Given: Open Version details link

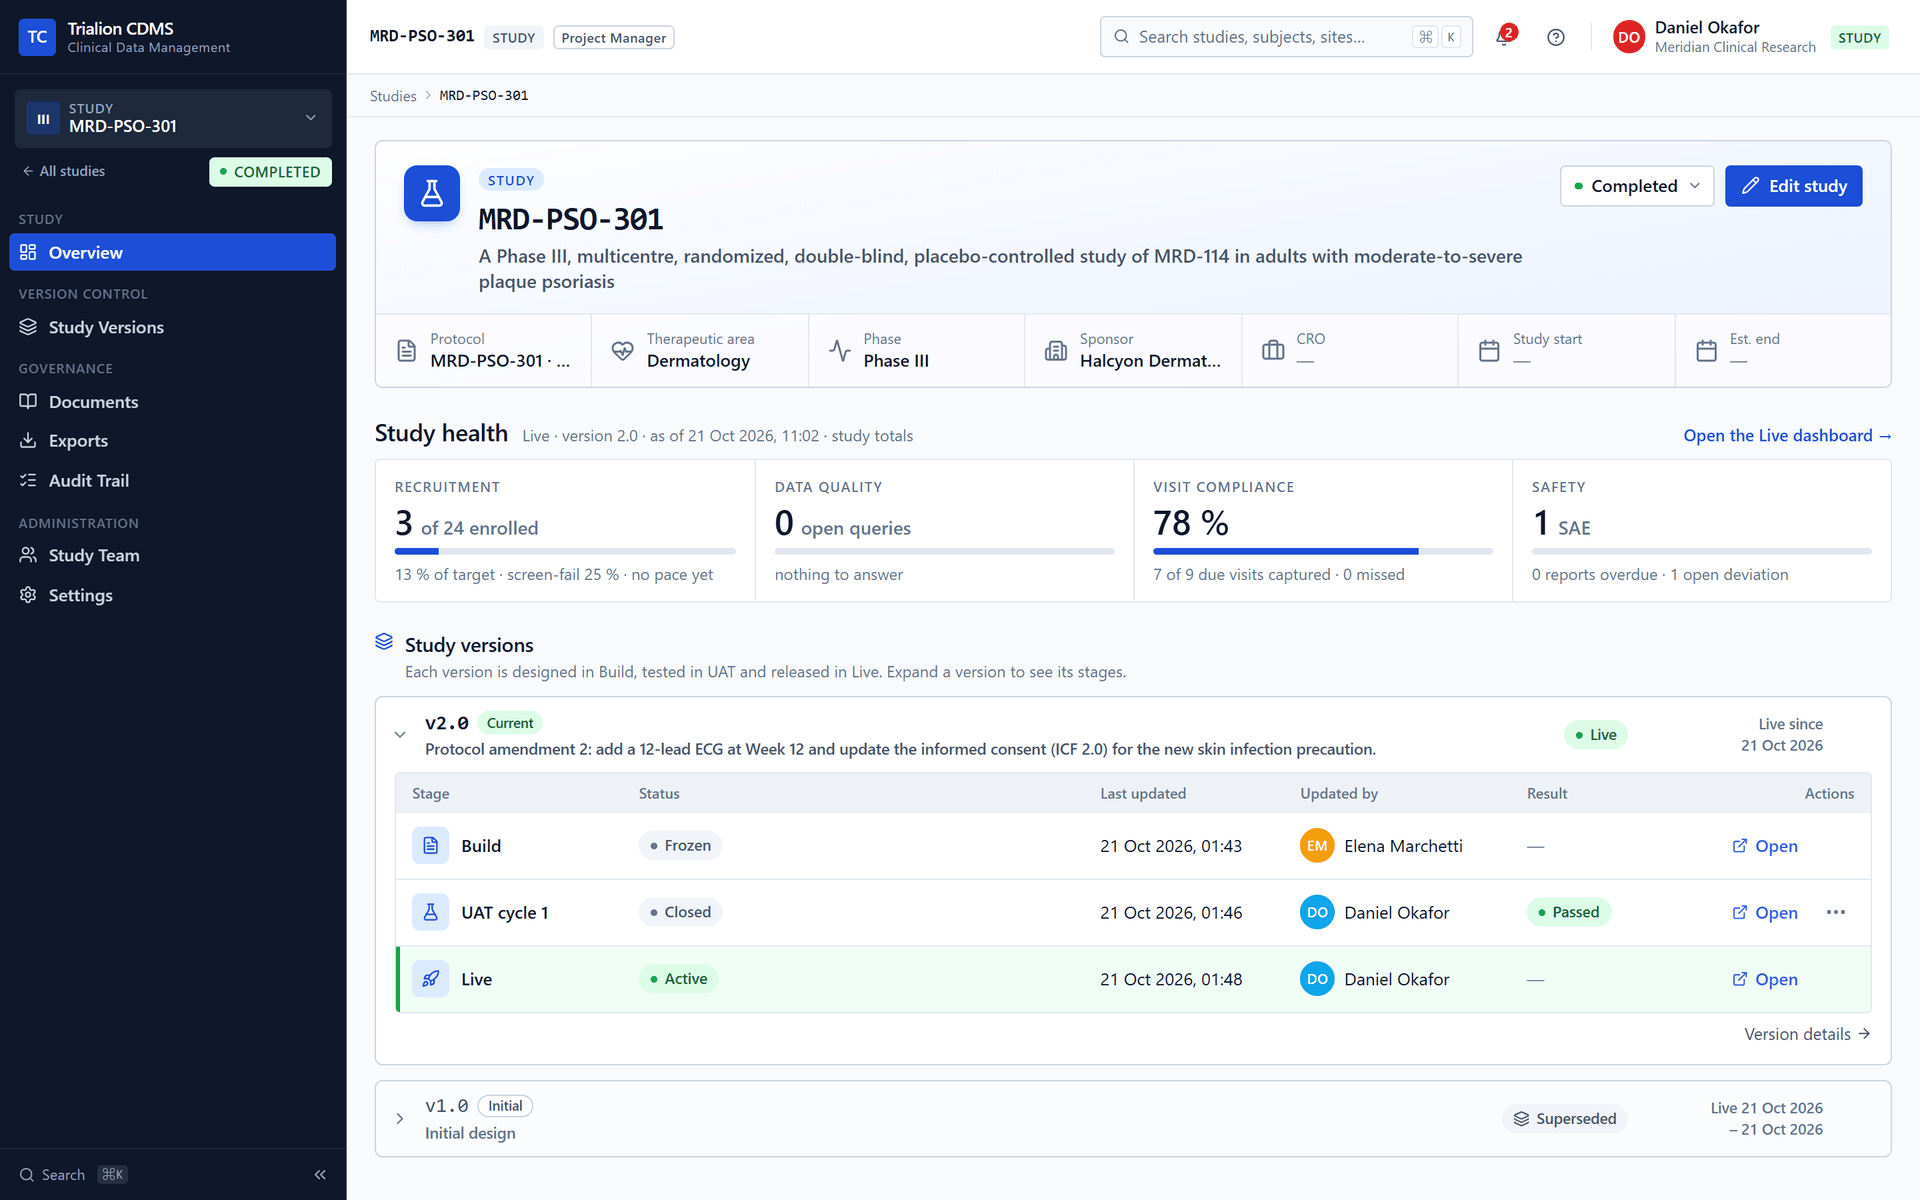Looking at the screenshot, I should click(1807, 1034).
